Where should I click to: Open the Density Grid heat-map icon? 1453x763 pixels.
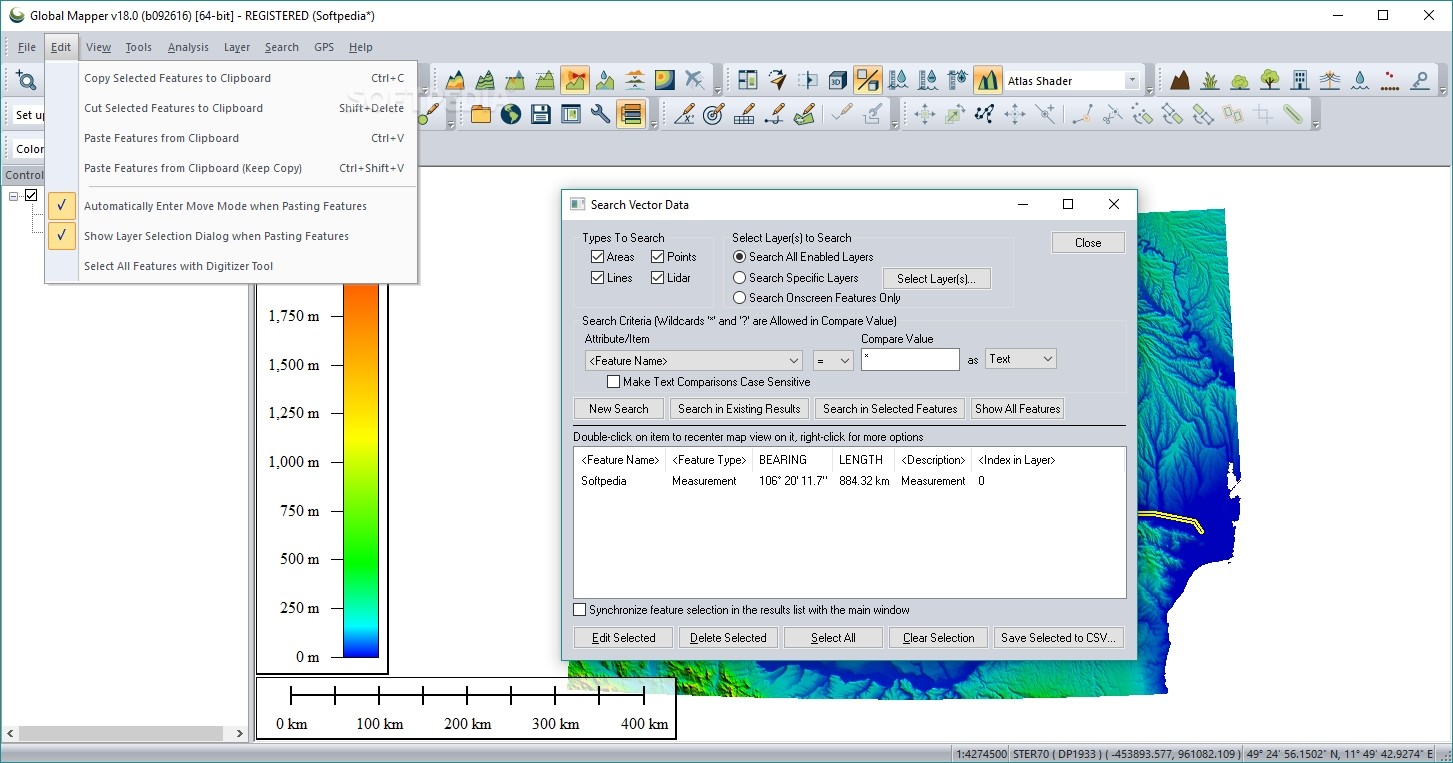point(665,80)
